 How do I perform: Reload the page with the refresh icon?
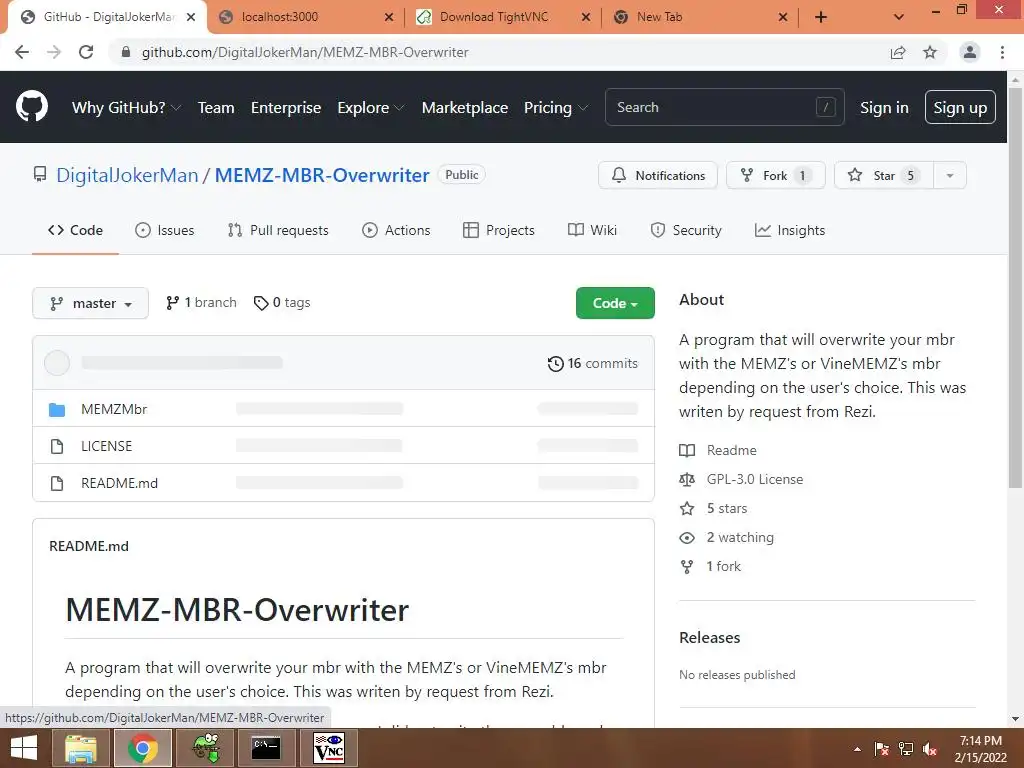pos(86,52)
